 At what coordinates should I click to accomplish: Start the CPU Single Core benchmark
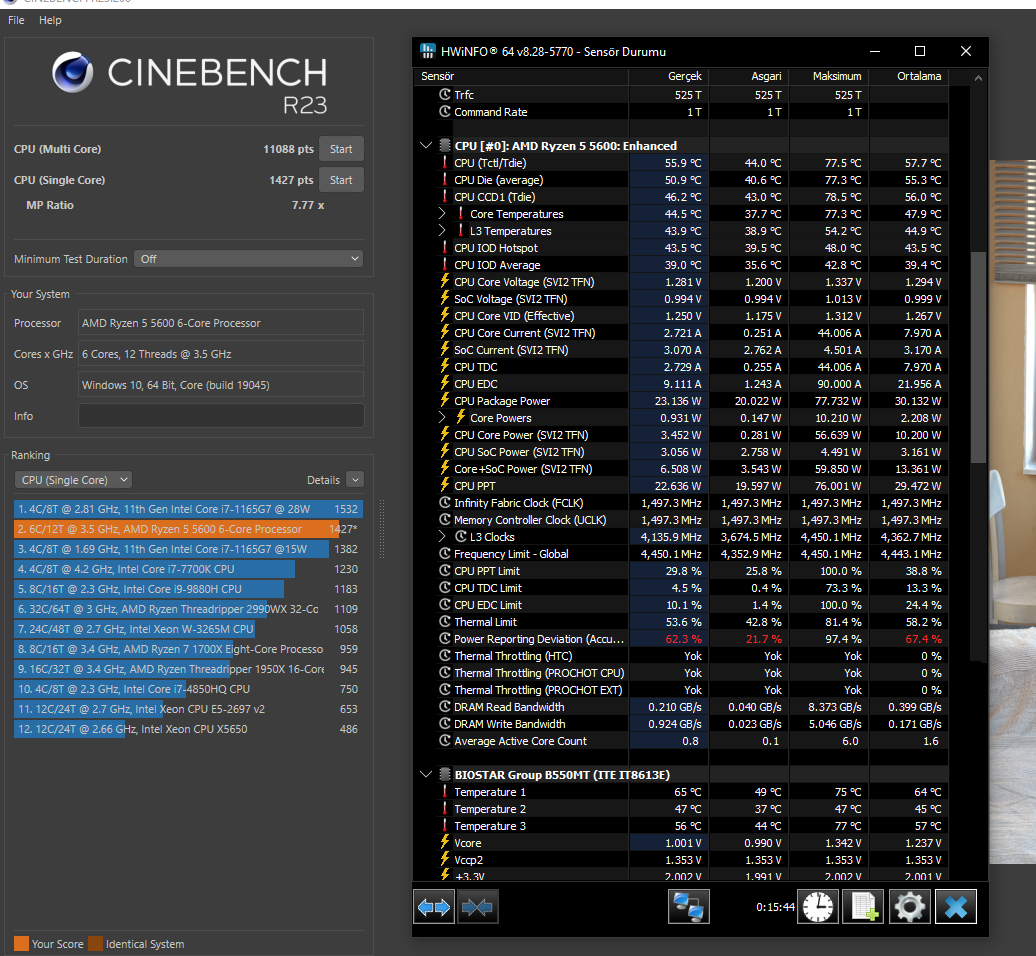click(x=341, y=180)
